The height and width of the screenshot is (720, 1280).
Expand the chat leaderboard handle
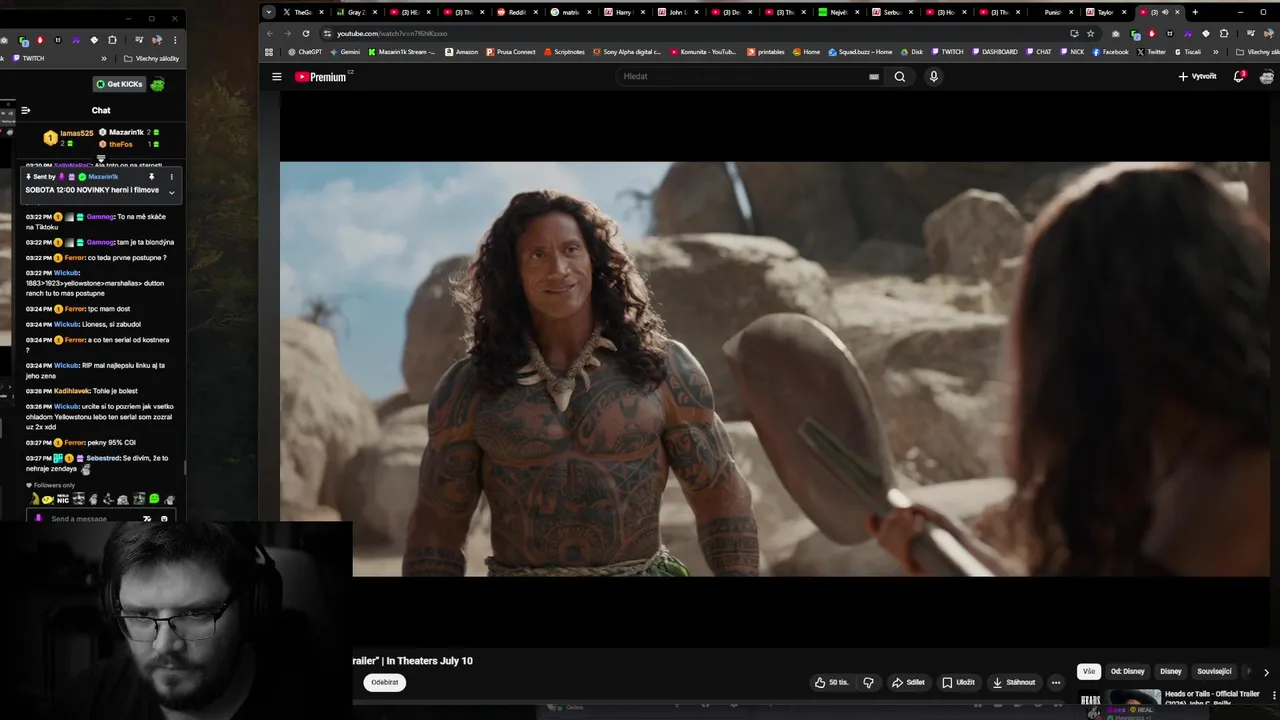click(x=101, y=159)
